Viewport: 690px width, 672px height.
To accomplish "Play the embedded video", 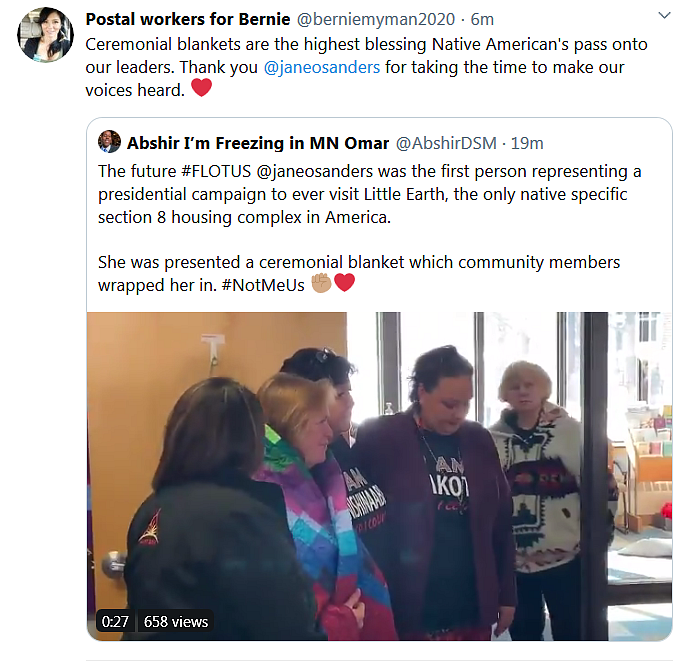I will [x=379, y=476].
